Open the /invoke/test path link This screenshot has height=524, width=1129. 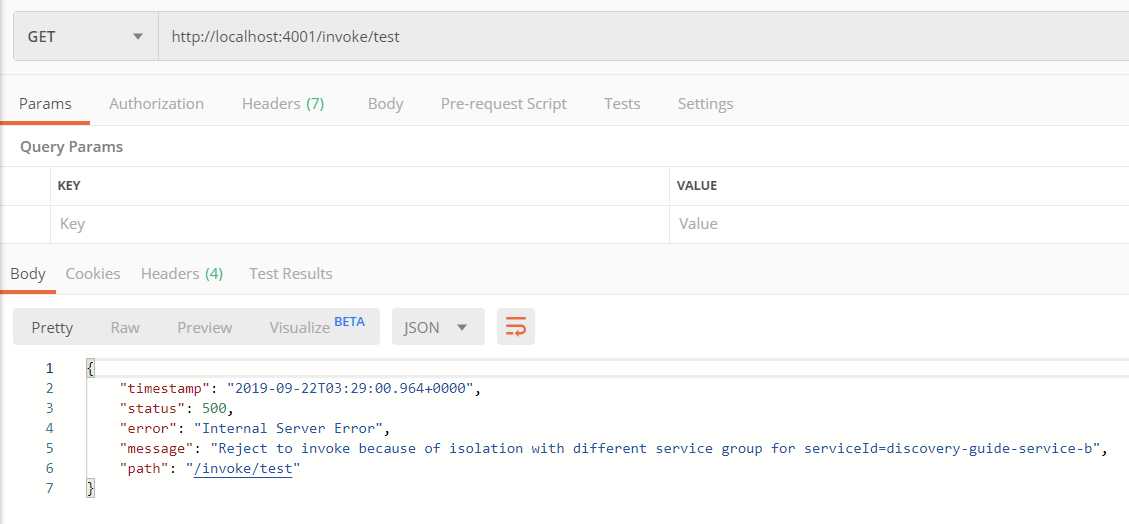[x=243, y=469]
